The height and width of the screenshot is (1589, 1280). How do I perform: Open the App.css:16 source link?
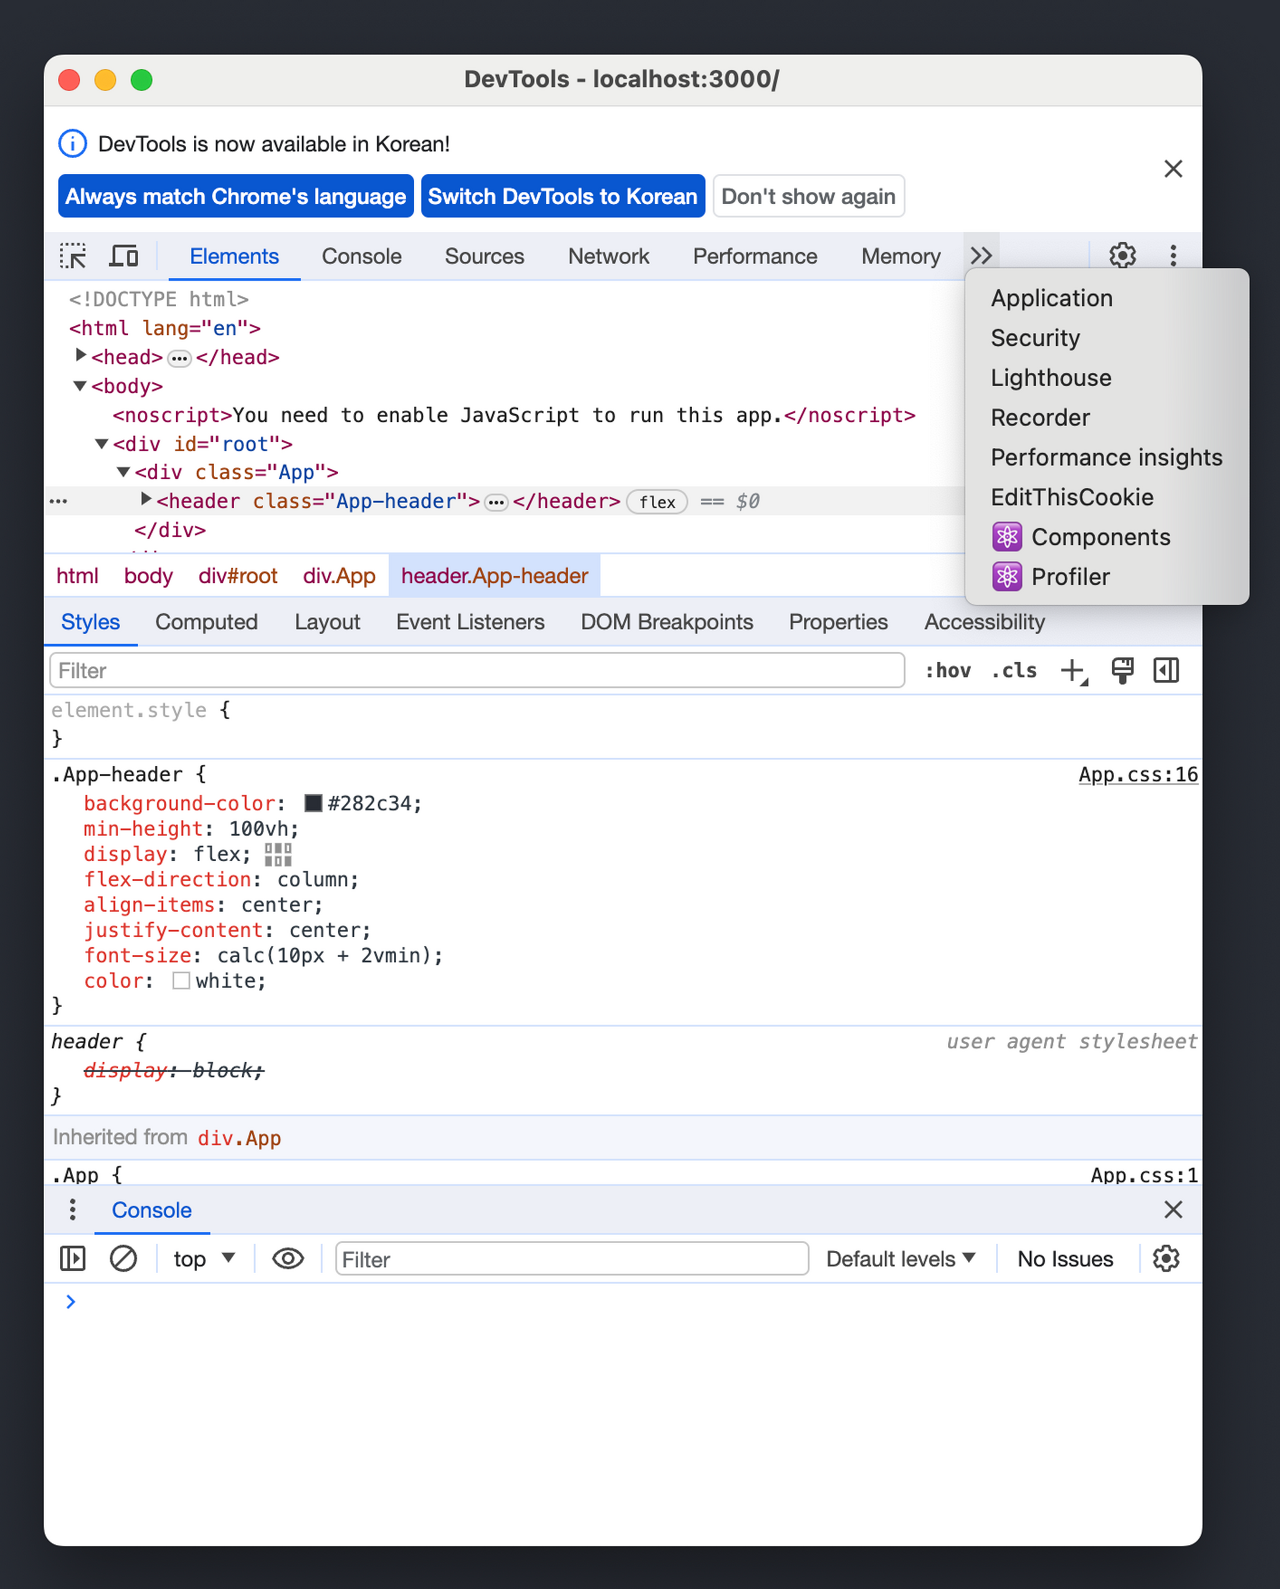pos(1138,775)
